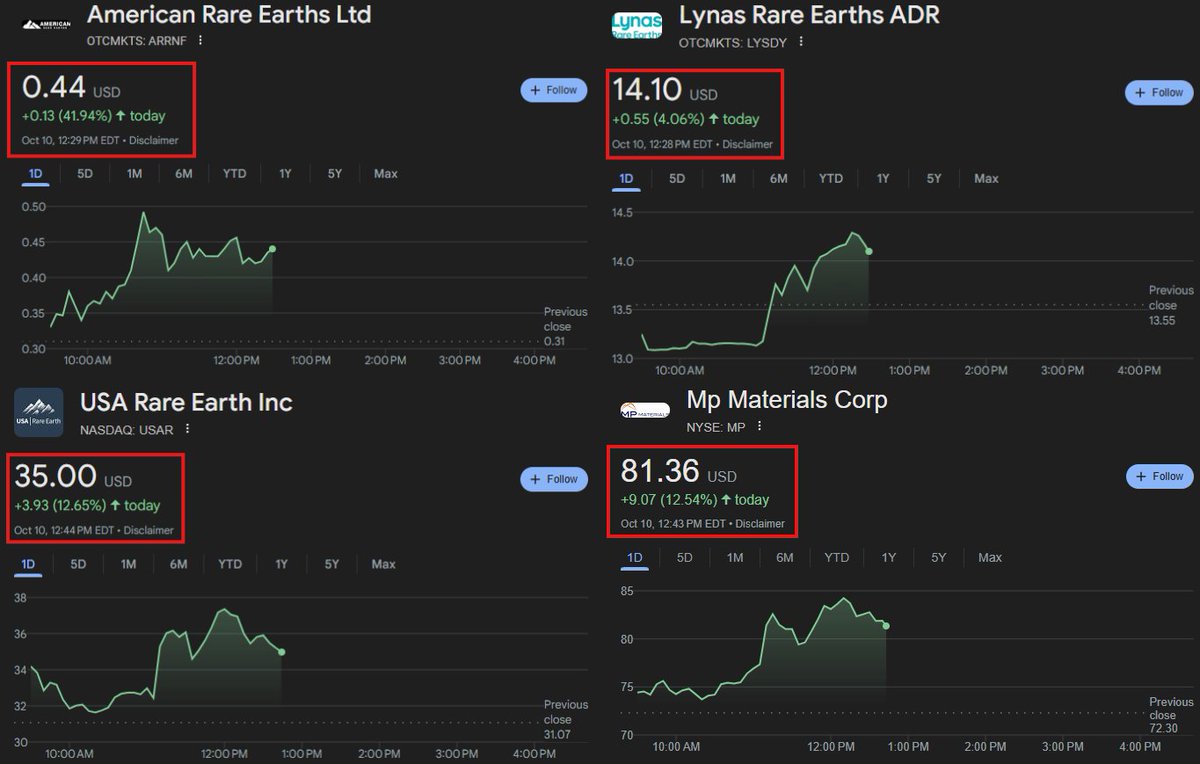This screenshot has width=1200, height=764.
Task: Select 6M tab on Mp Materials chart
Action: click(x=785, y=558)
